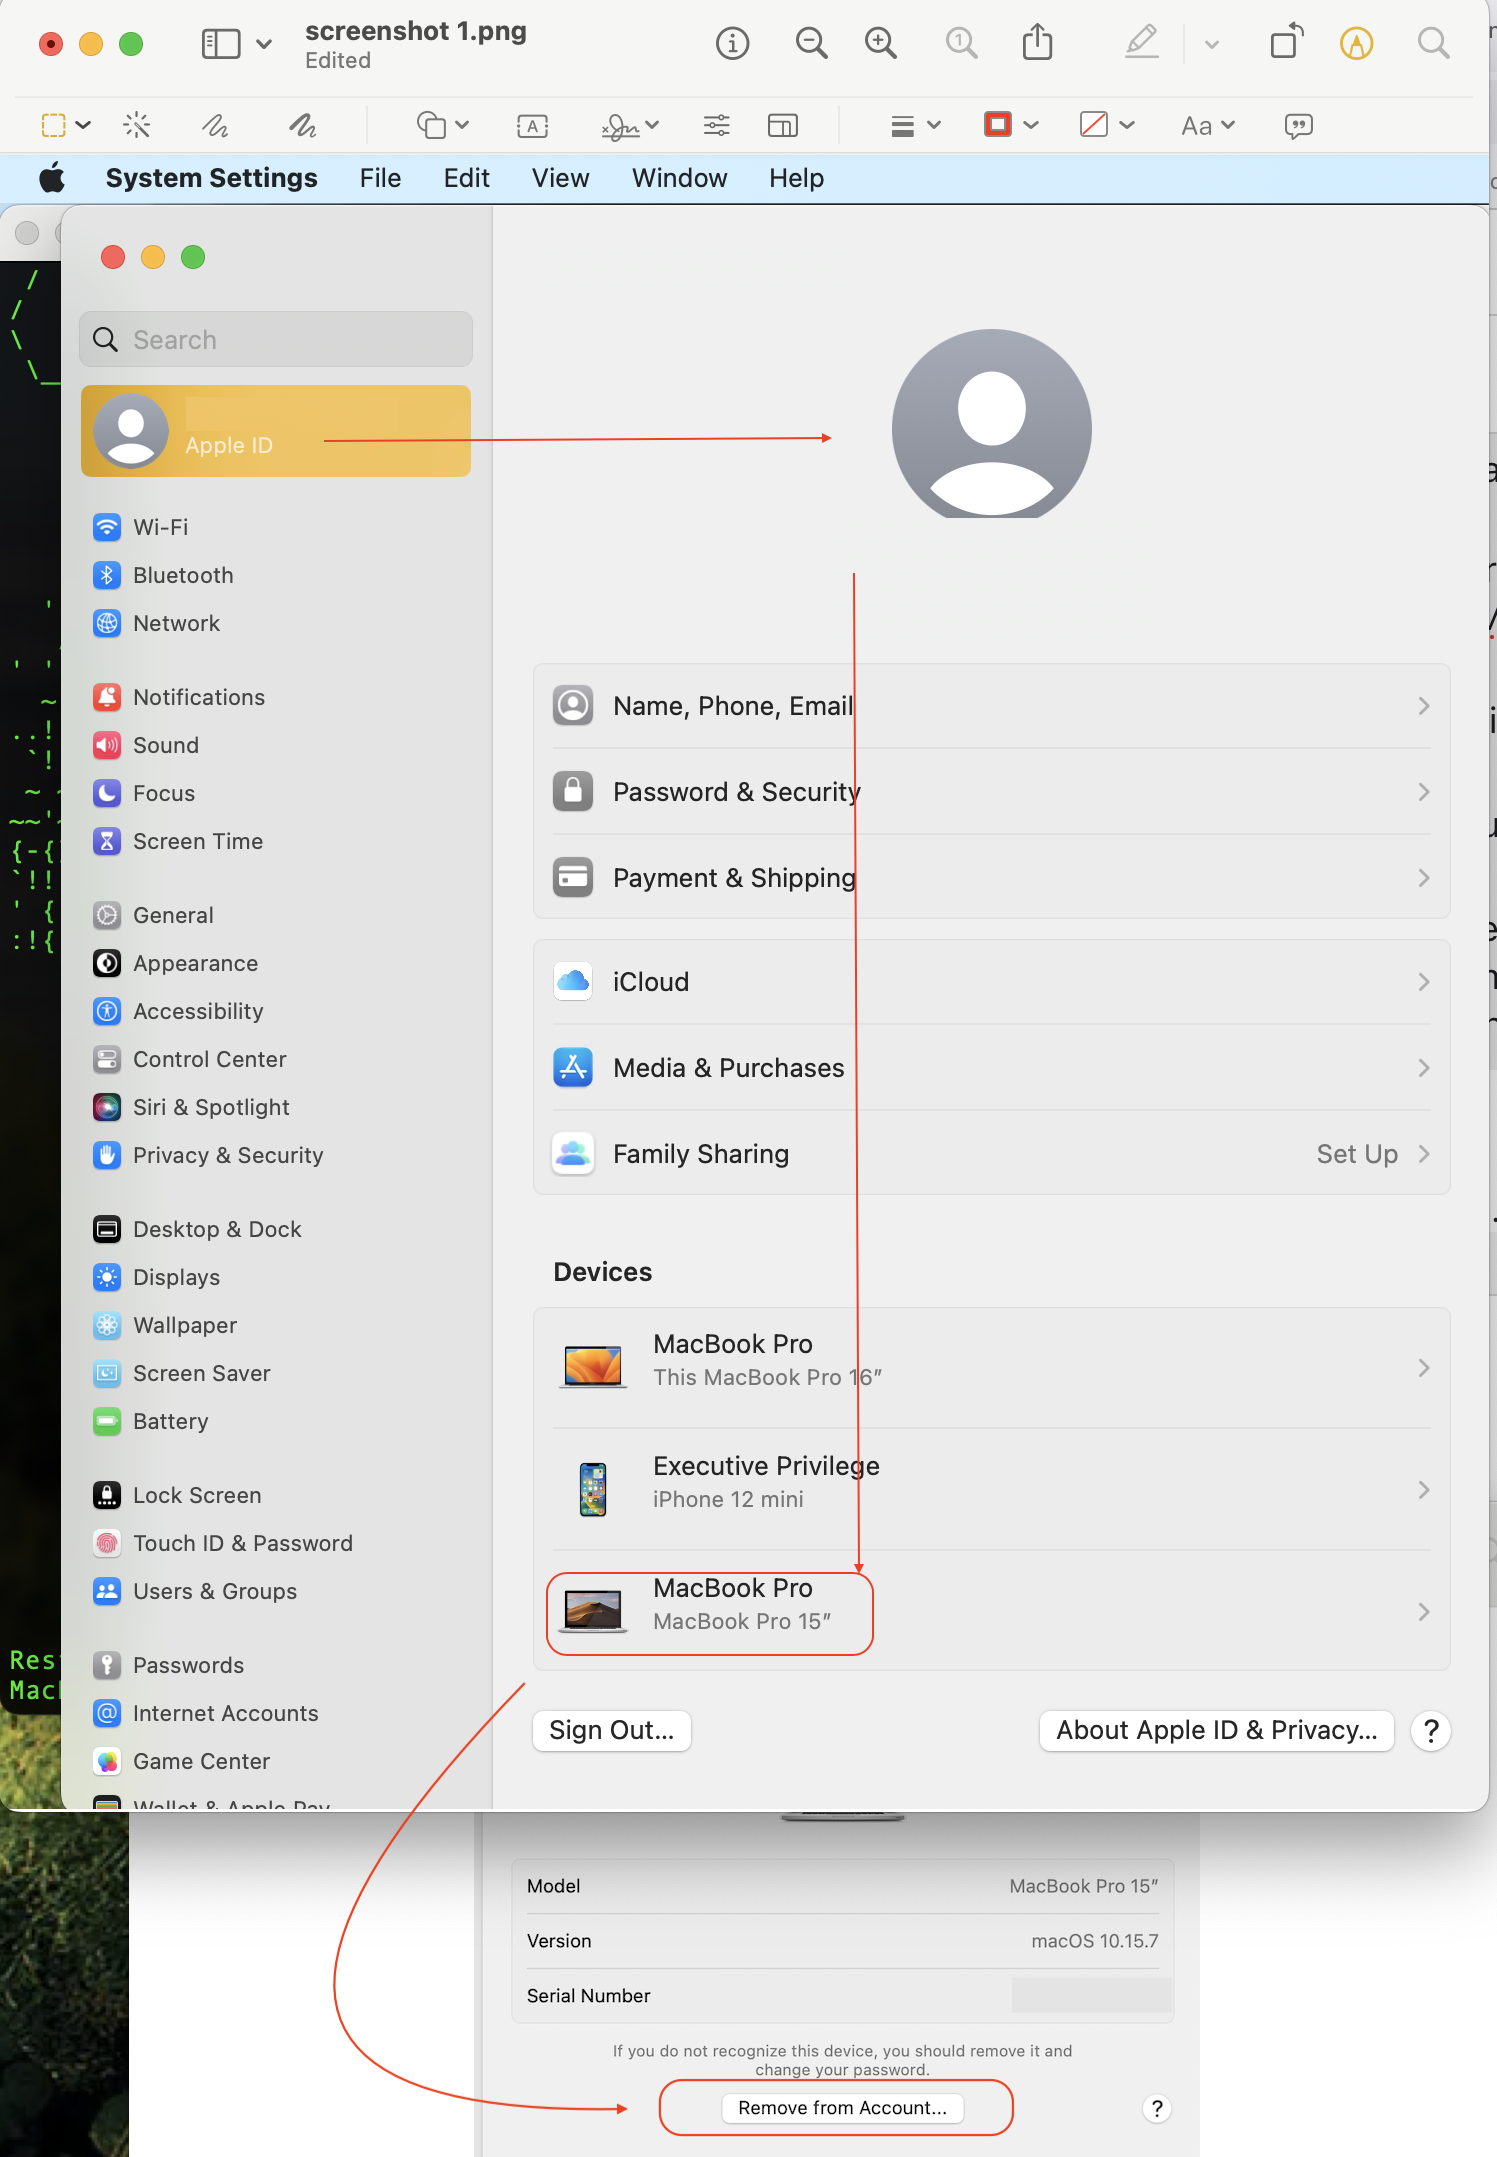The height and width of the screenshot is (2157, 1497).
Task: Click the Sign Out button
Action: [612, 1730]
